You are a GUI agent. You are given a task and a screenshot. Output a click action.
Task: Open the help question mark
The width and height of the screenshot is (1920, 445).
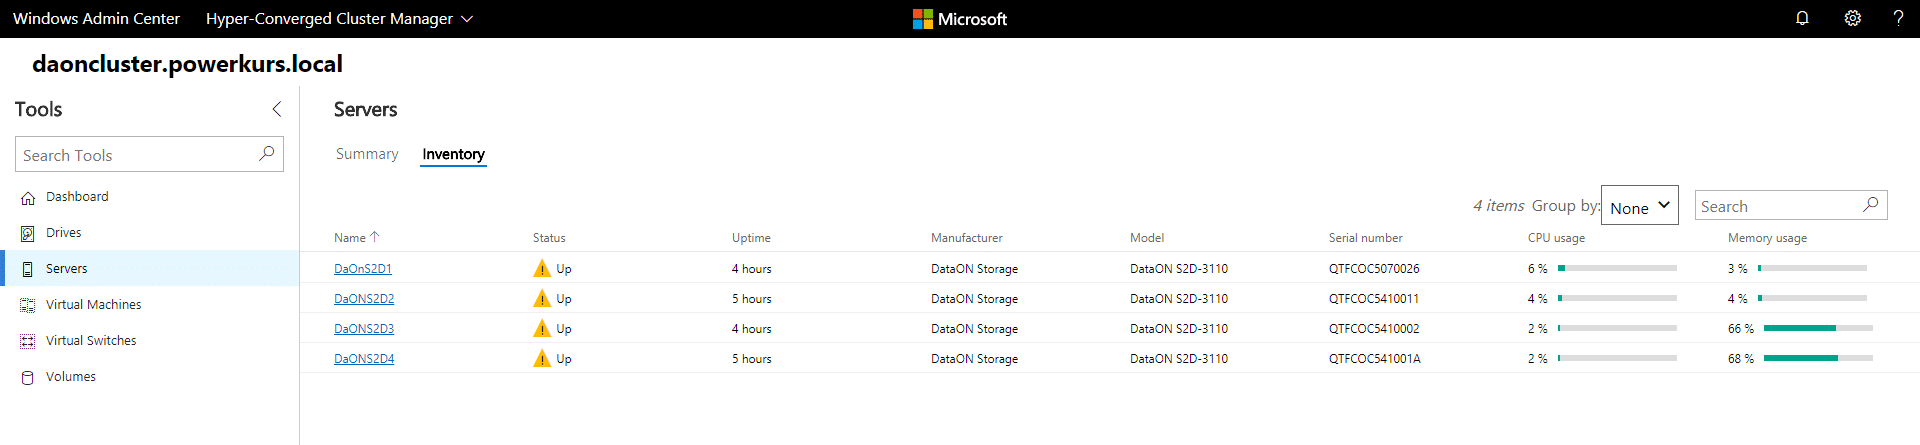click(1898, 18)
